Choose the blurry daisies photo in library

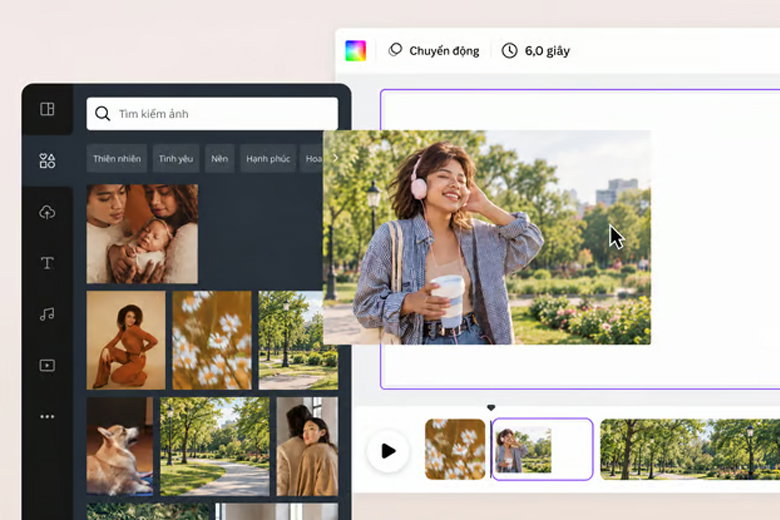point(212,340)
